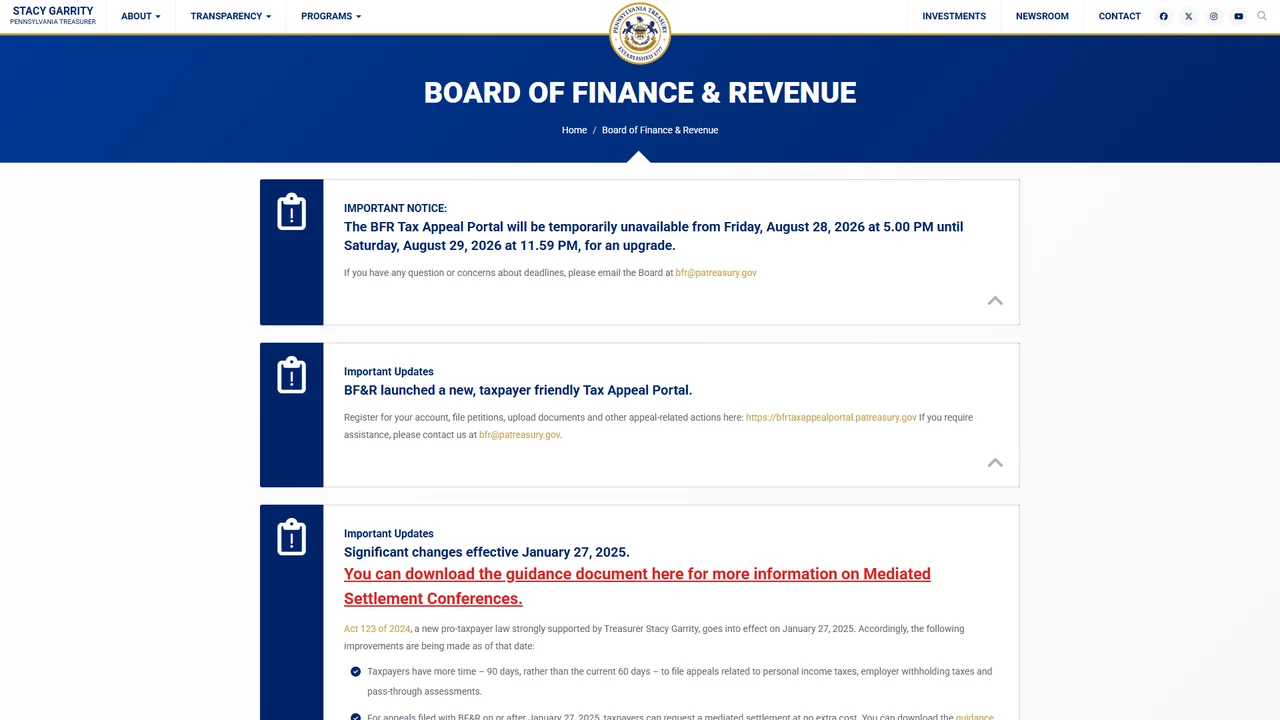Click bfr@patreasury.gov email in portal card
The height and width of the screenshot is (720, 1280).
(519, 435)
